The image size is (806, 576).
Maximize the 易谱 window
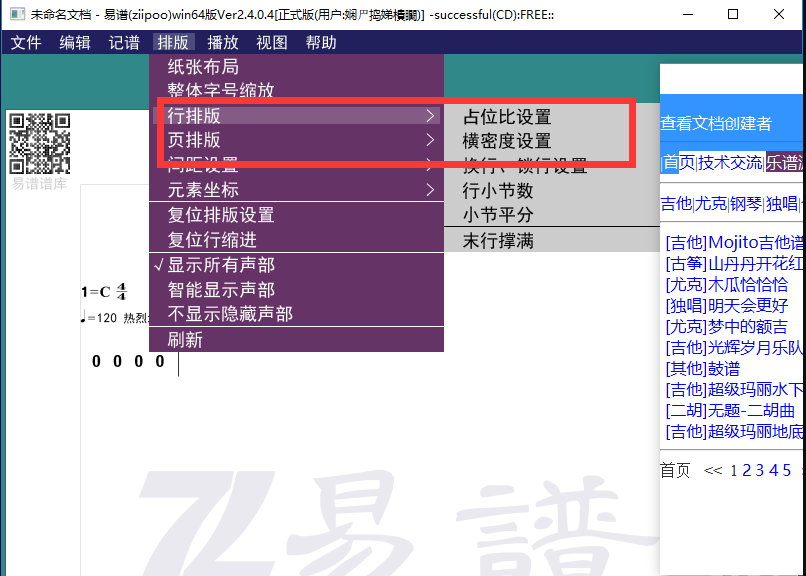(733, 14)
